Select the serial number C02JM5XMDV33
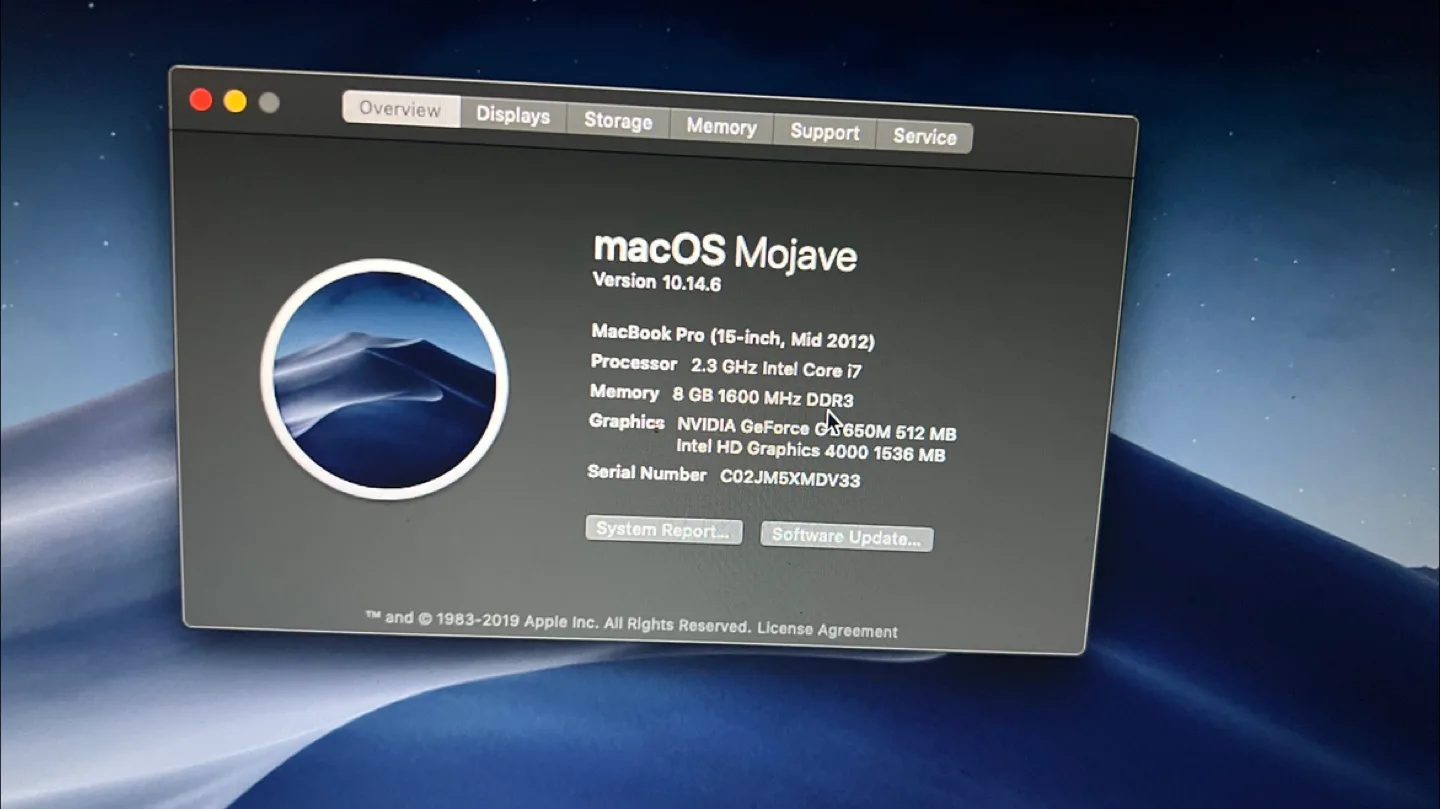The width and height of the screenshot is (1440, 809). (x=790, y=478)
